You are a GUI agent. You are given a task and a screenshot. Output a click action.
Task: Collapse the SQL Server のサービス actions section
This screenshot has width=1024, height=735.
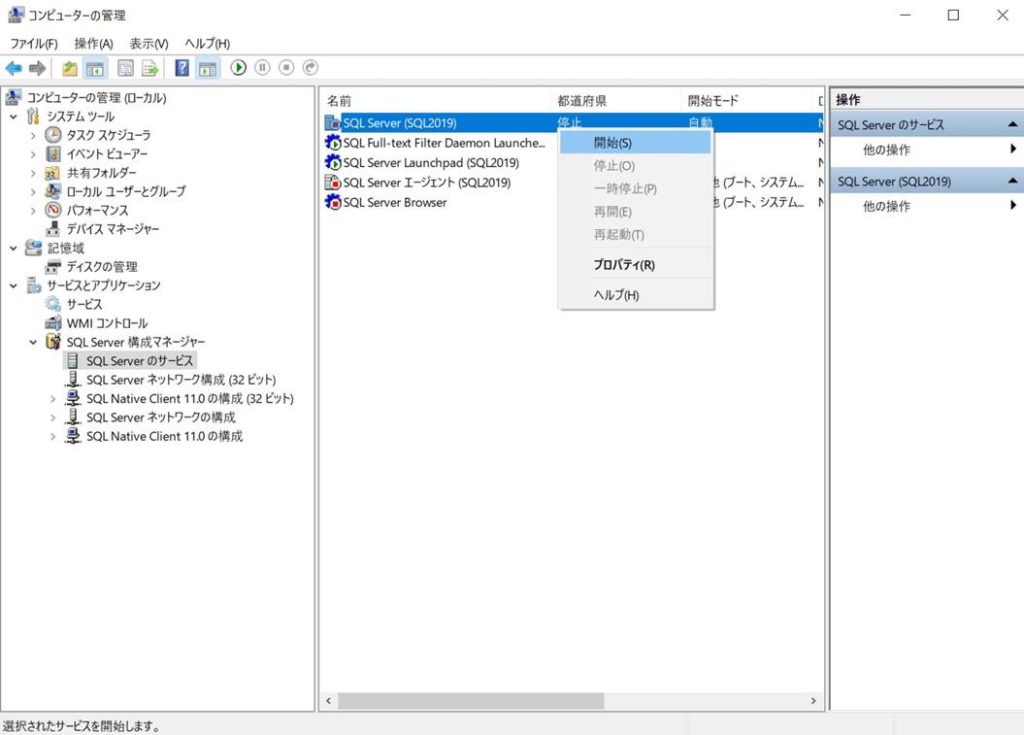point(1012,124)
